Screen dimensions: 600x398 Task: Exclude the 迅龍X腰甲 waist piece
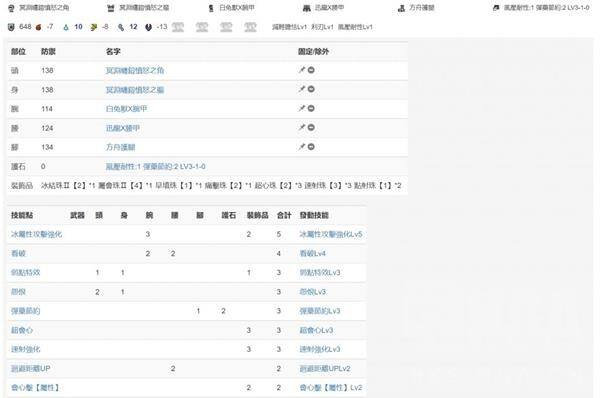point(311,127)
